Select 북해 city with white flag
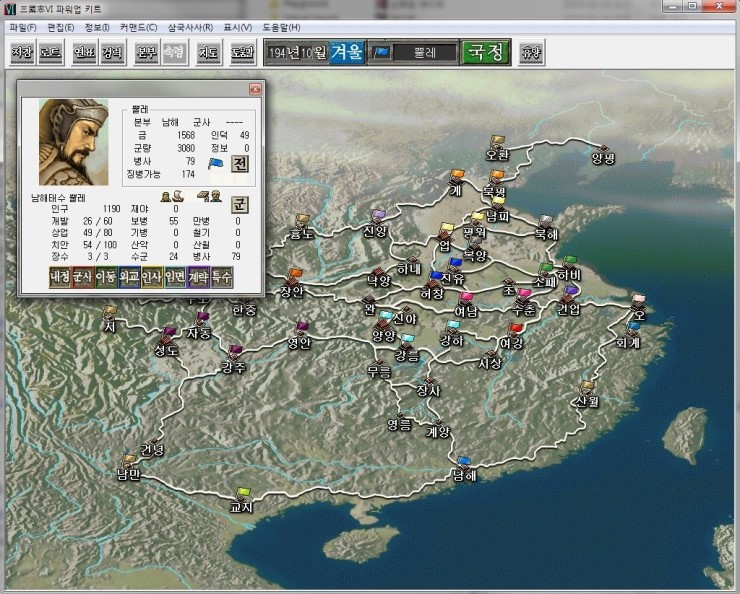Viewport: 740px width, 594px height. (x=546, y=228)
